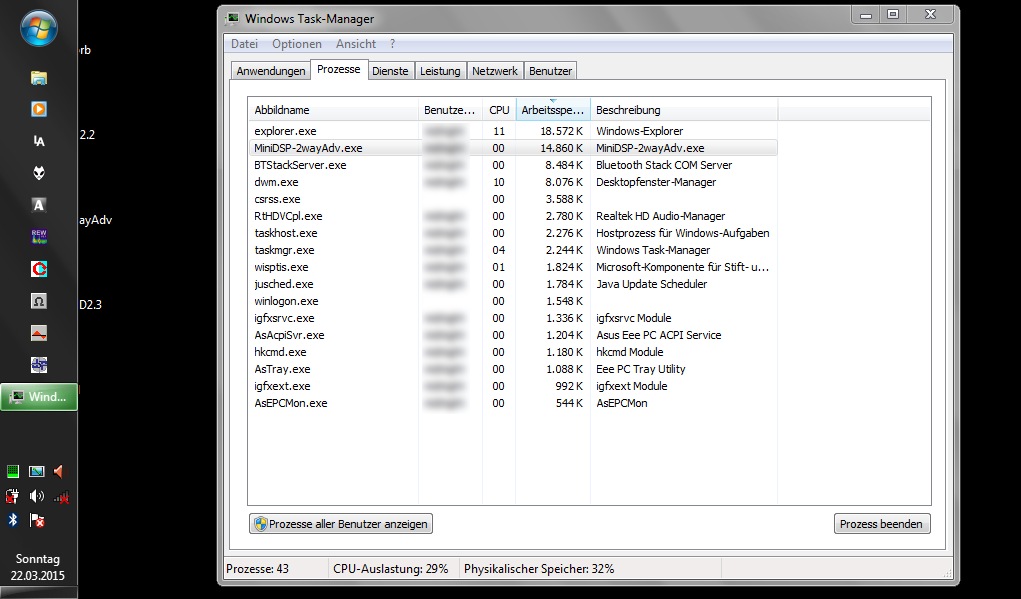This screenshot has width=1021, height=599.
Task: Sort by the Arbeitsspe... column header
Action: point(553,110)
